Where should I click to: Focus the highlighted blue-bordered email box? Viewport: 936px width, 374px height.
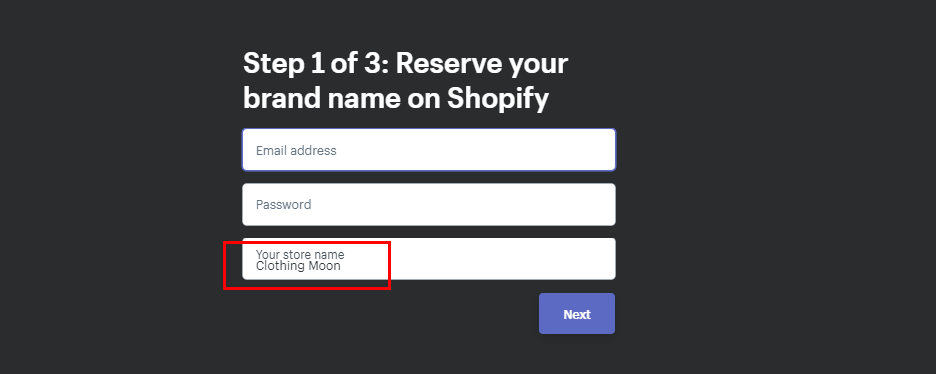[x=429, y=150]
